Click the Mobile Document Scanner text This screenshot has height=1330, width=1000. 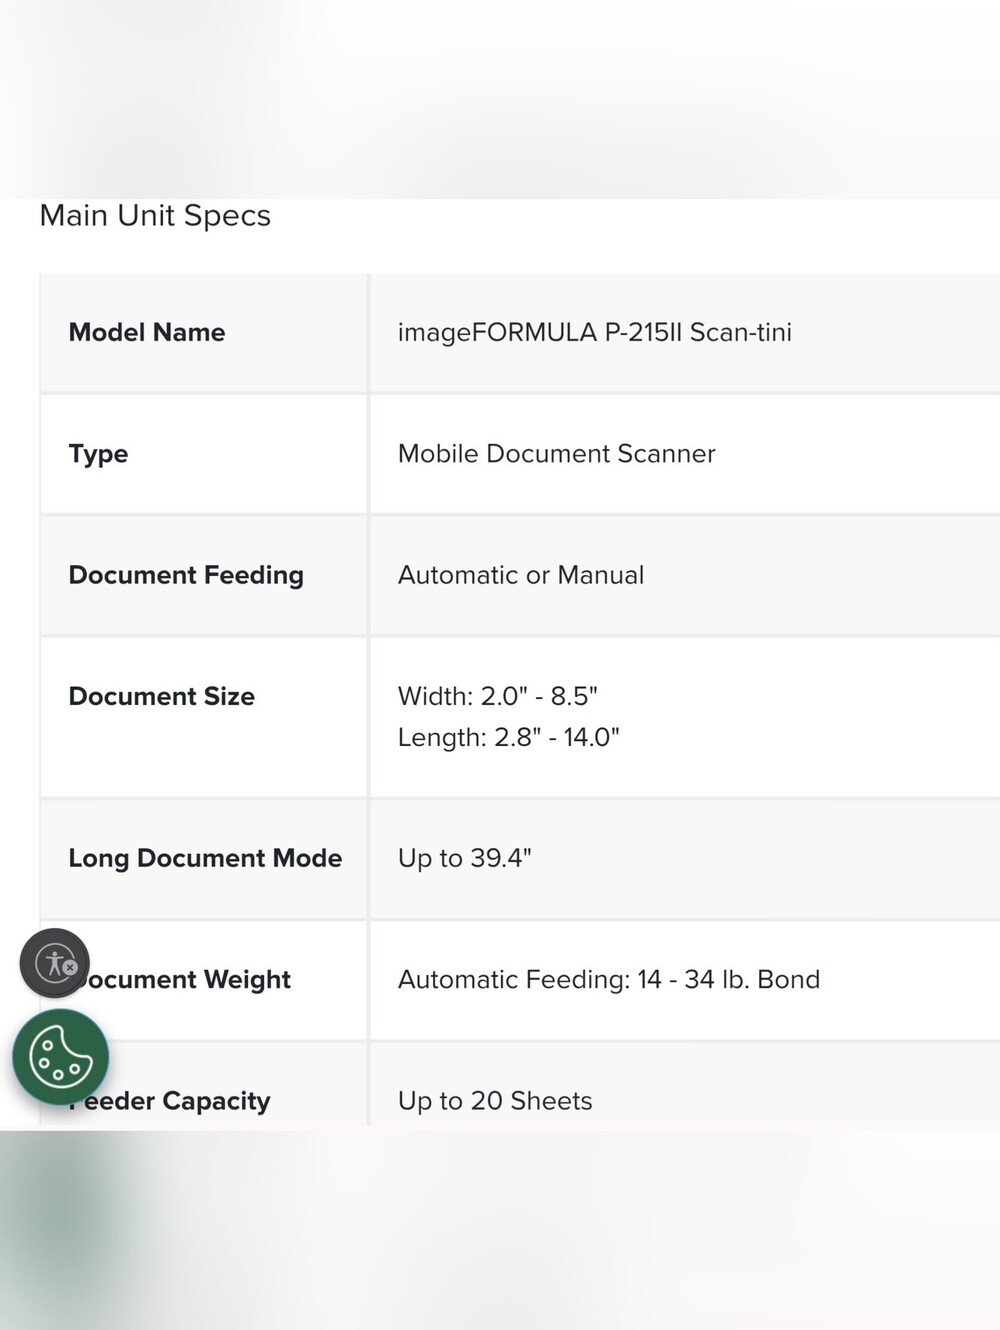tap(557, 453)
